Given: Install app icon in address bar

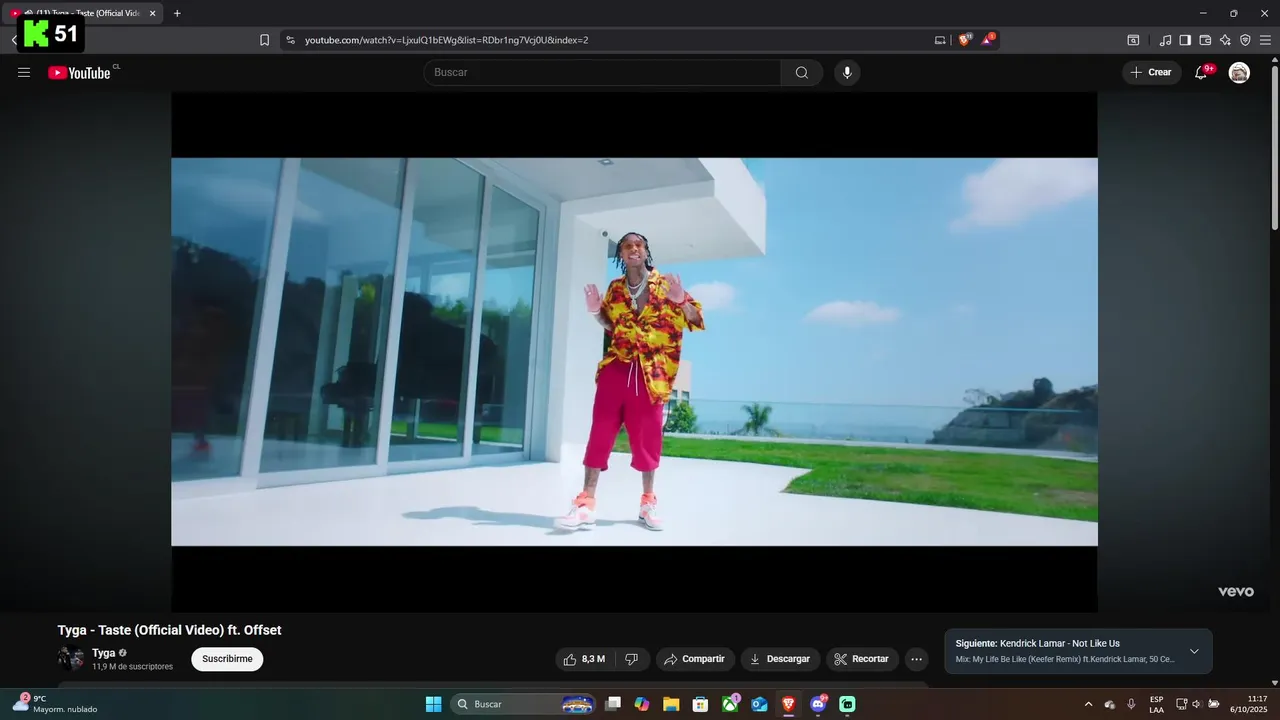Looking at the screenshot, I should click(x=940, y=40).
